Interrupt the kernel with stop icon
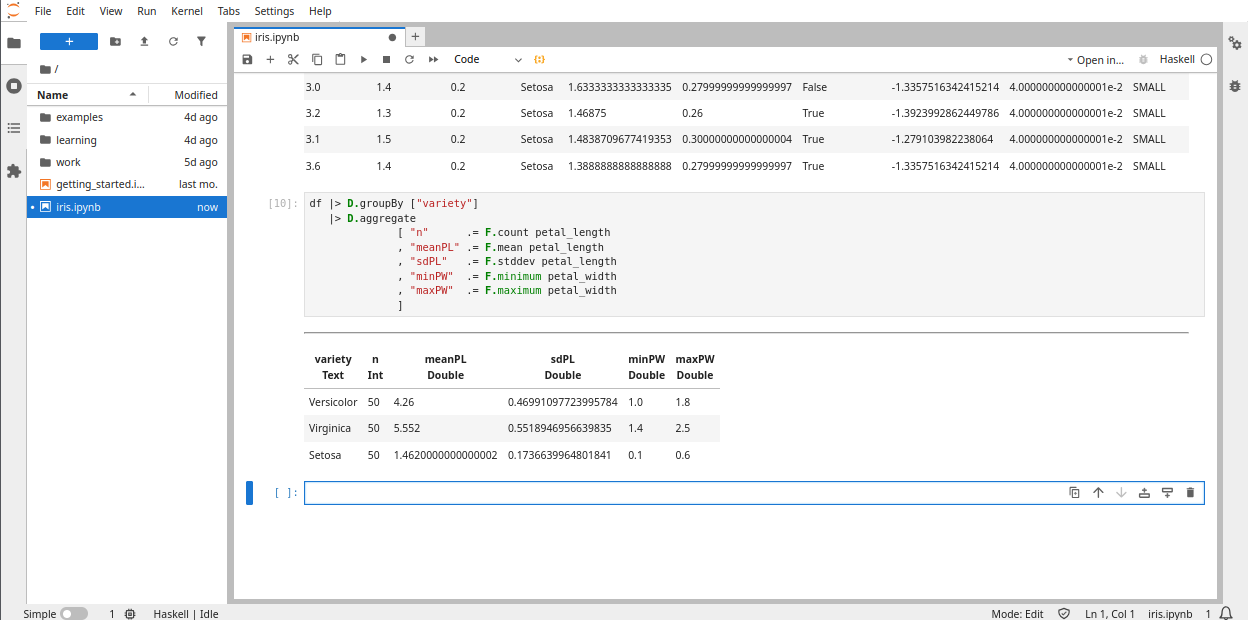This screenshot has width=1248, height=620. [386, 60]
